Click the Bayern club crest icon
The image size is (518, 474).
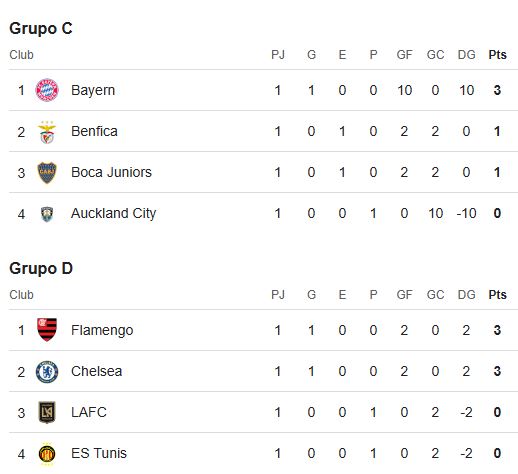[x=47, y=90]
